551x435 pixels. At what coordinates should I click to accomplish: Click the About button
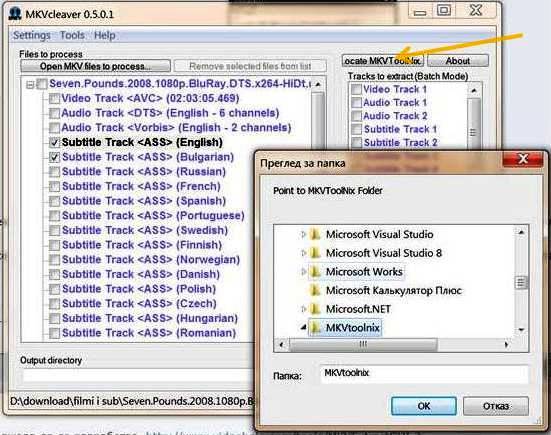click(458, 61)
